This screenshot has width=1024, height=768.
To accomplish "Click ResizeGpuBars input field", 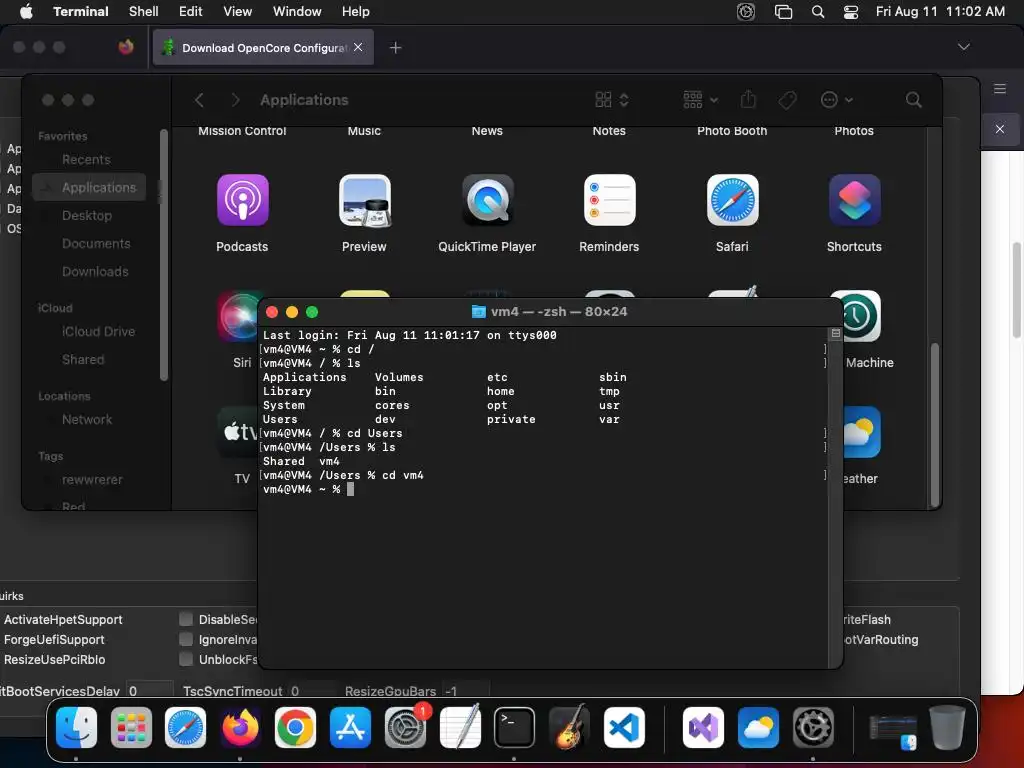I will [x=465, y=690].
